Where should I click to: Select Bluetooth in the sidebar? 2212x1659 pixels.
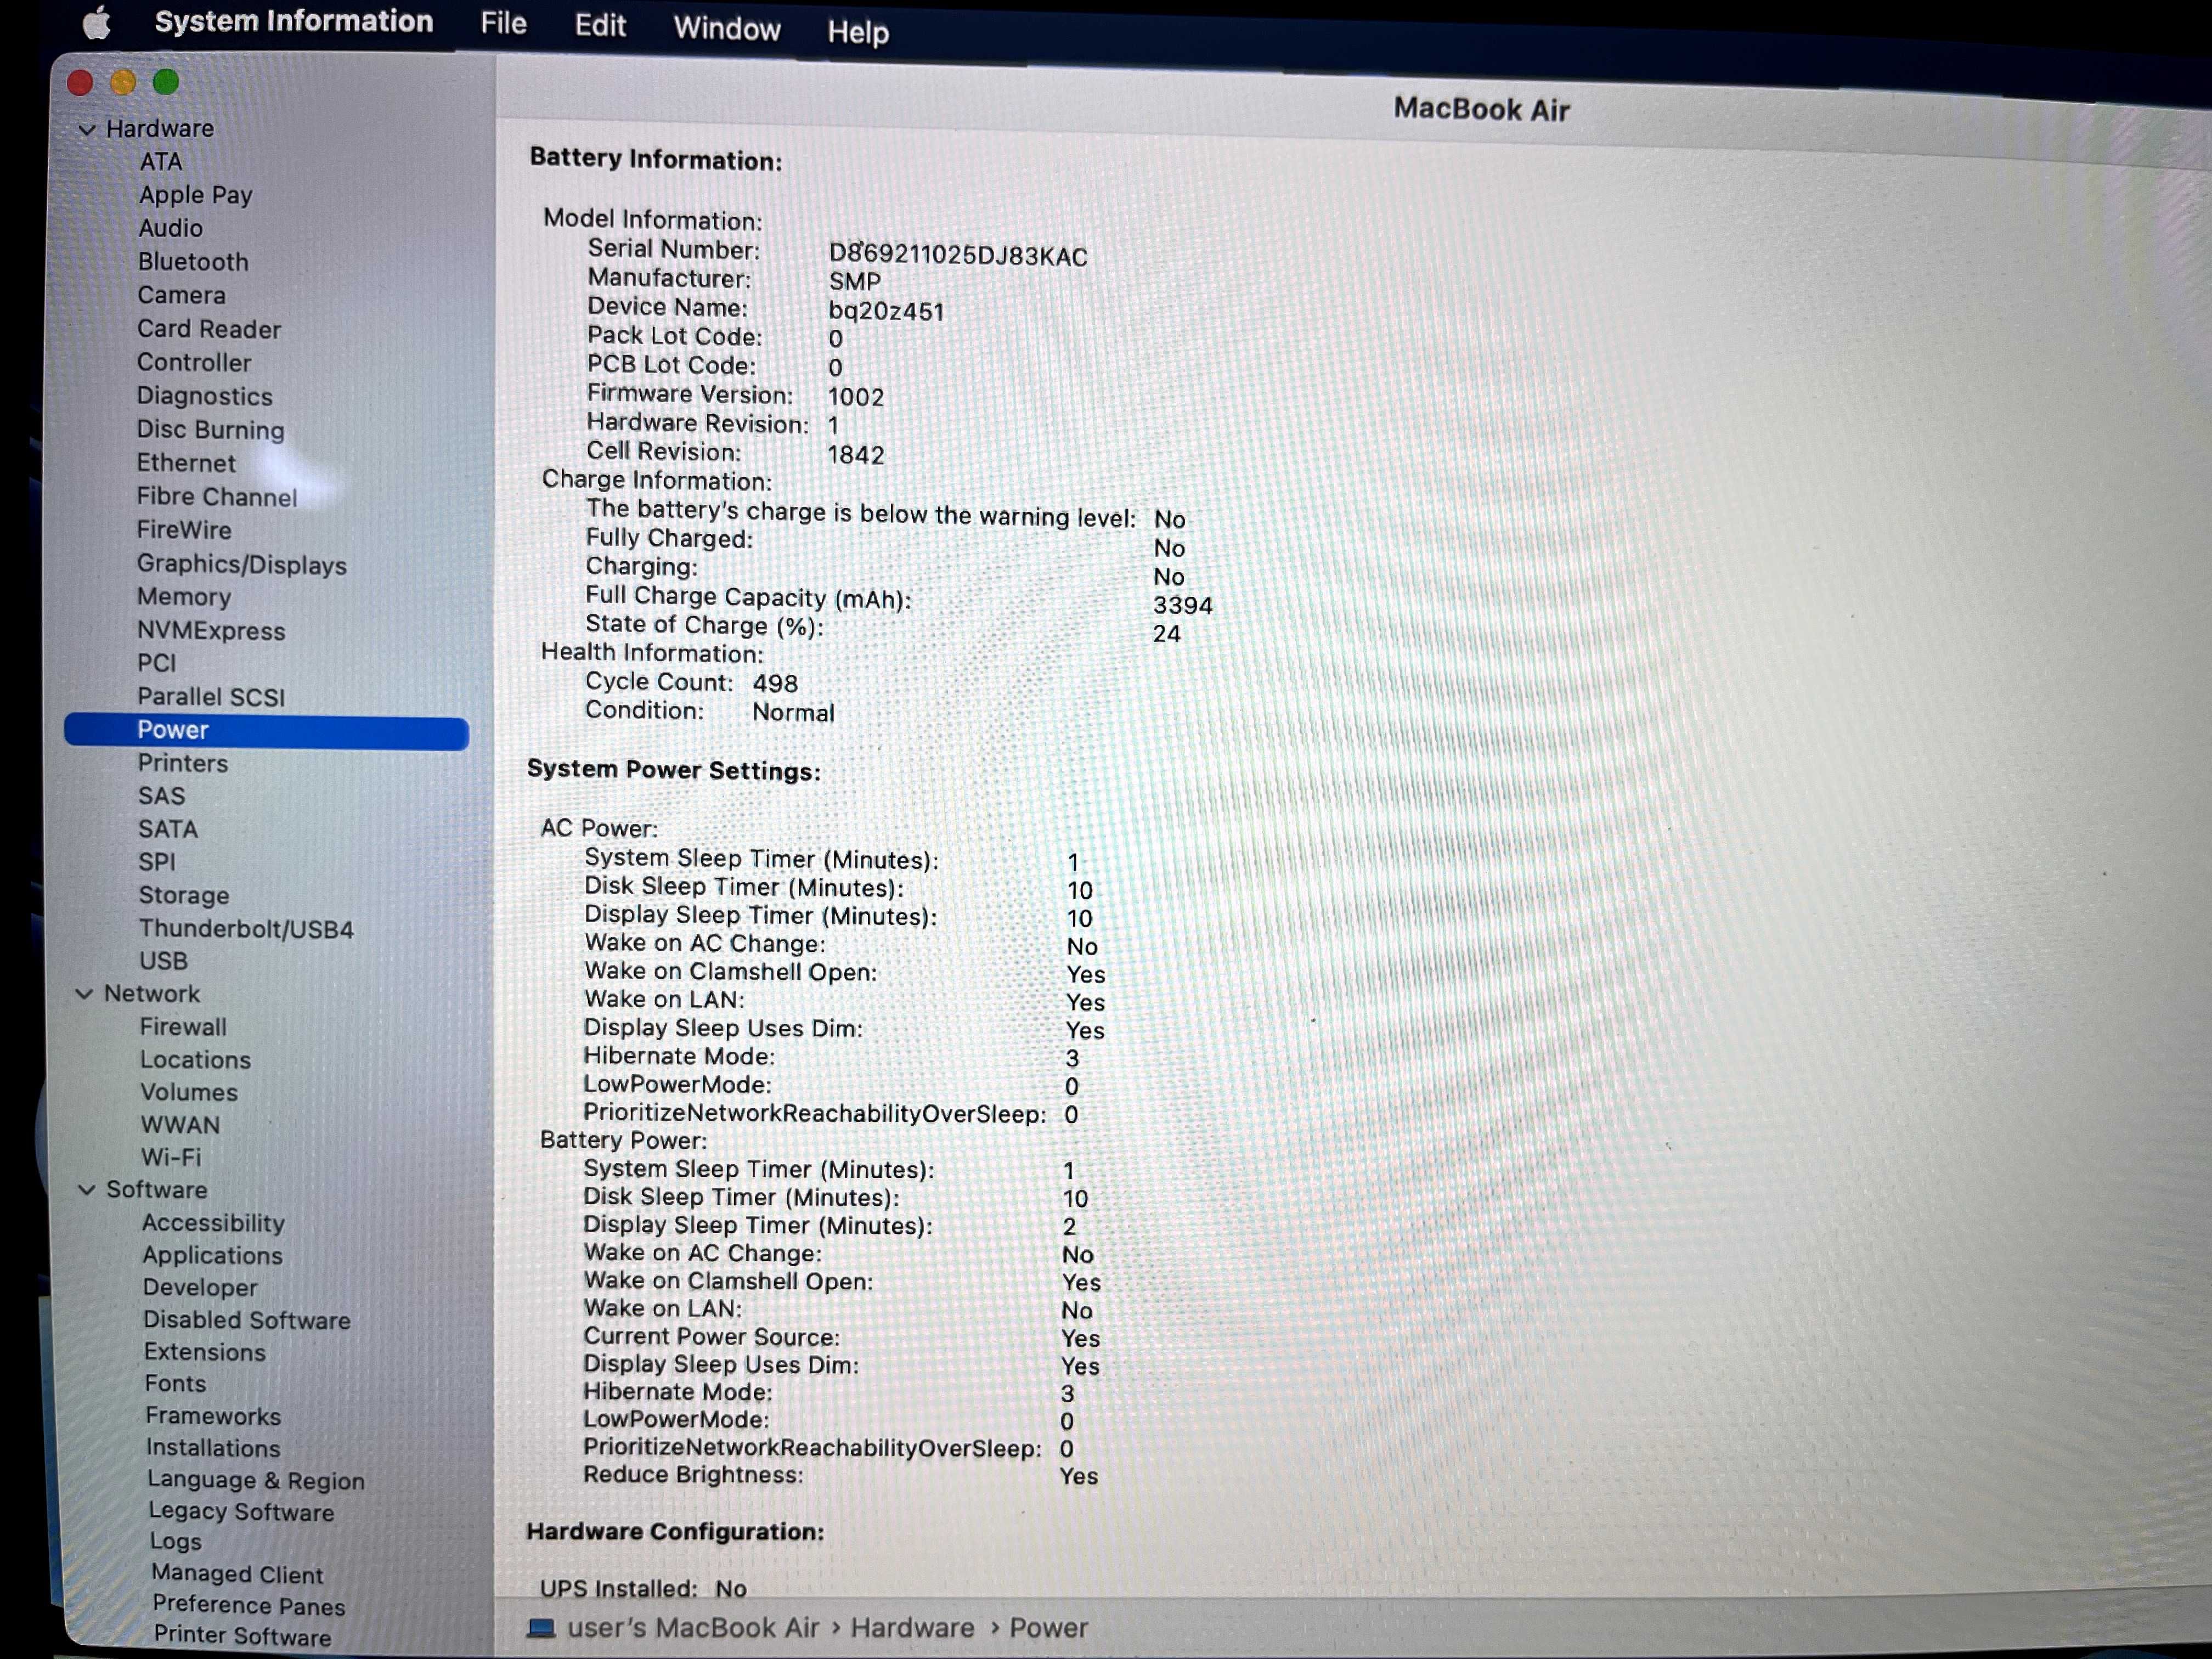tap(193, 262)
